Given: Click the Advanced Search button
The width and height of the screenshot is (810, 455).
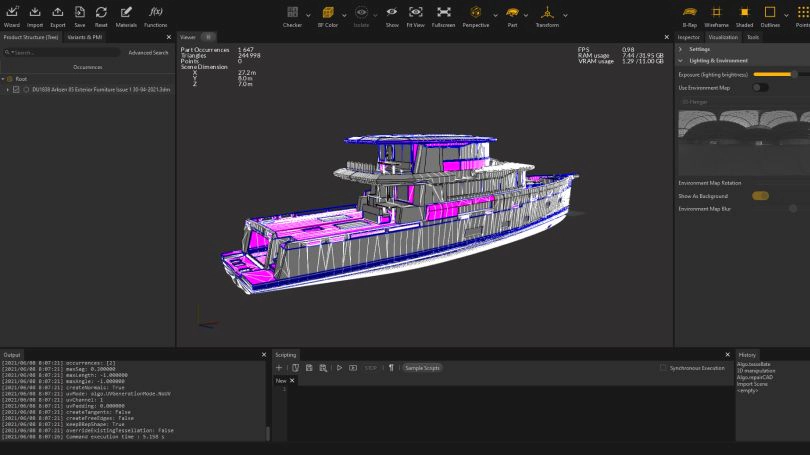Looking at the screenshot, I should 148,52.
